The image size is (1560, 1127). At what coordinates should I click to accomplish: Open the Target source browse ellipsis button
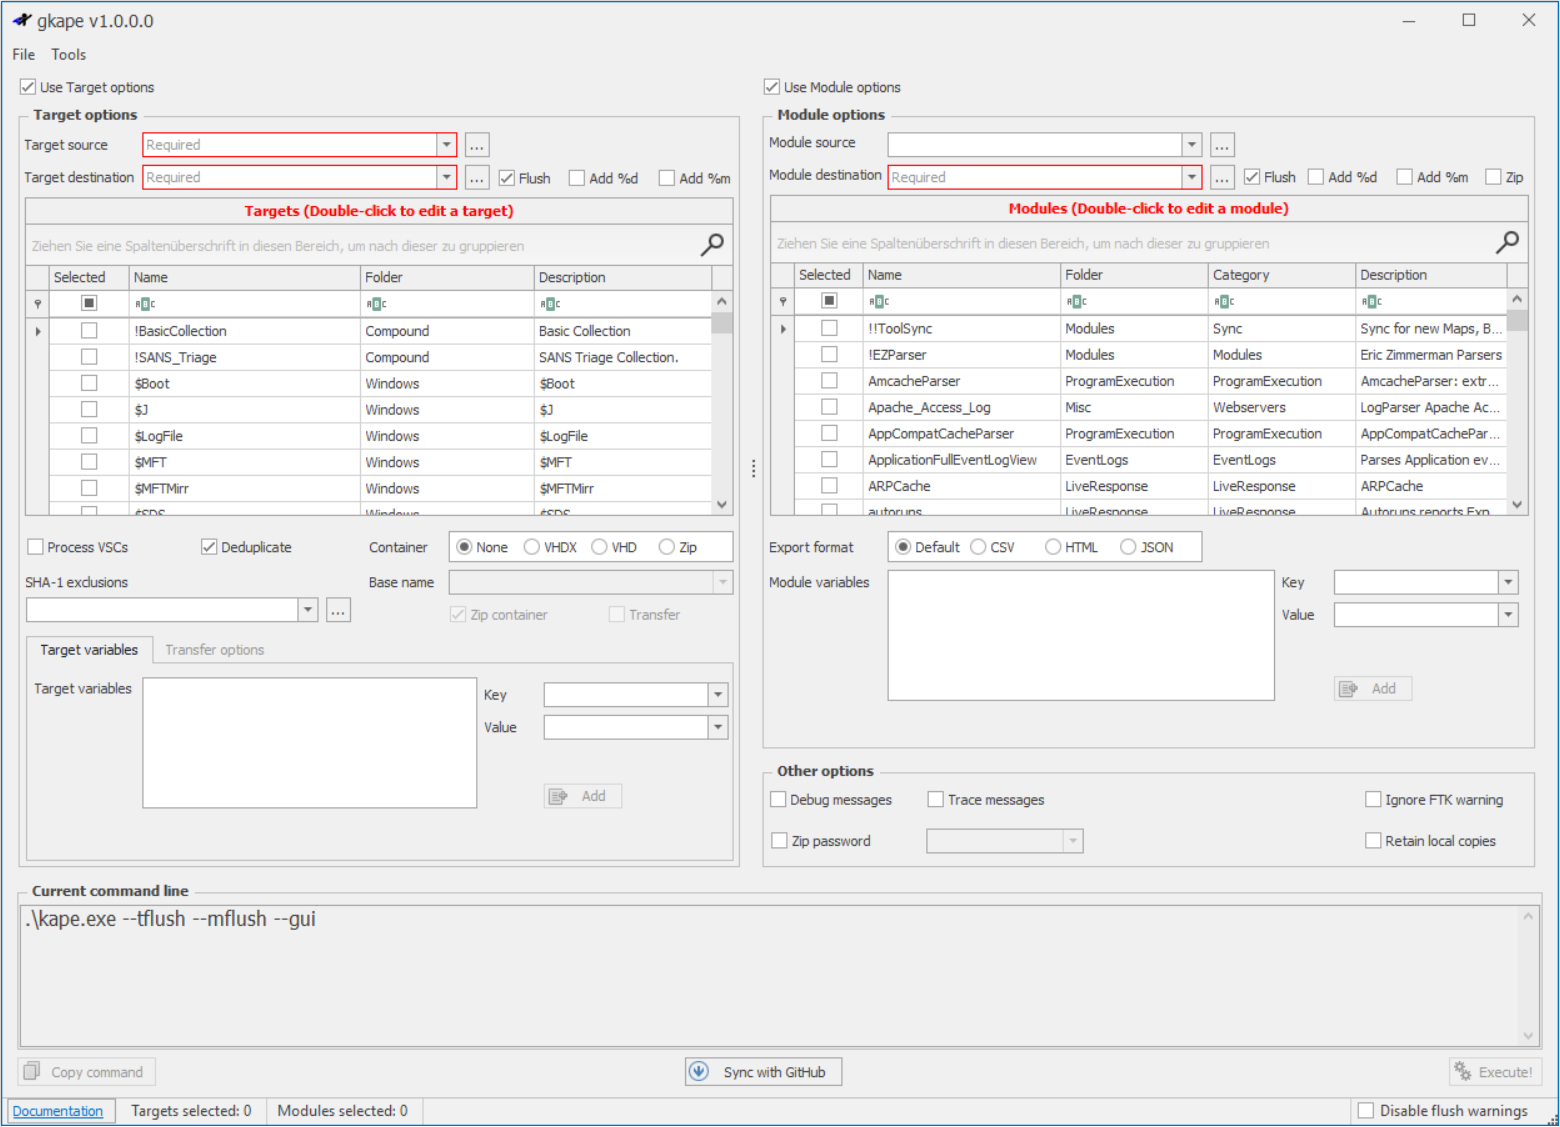pos(477,145)
